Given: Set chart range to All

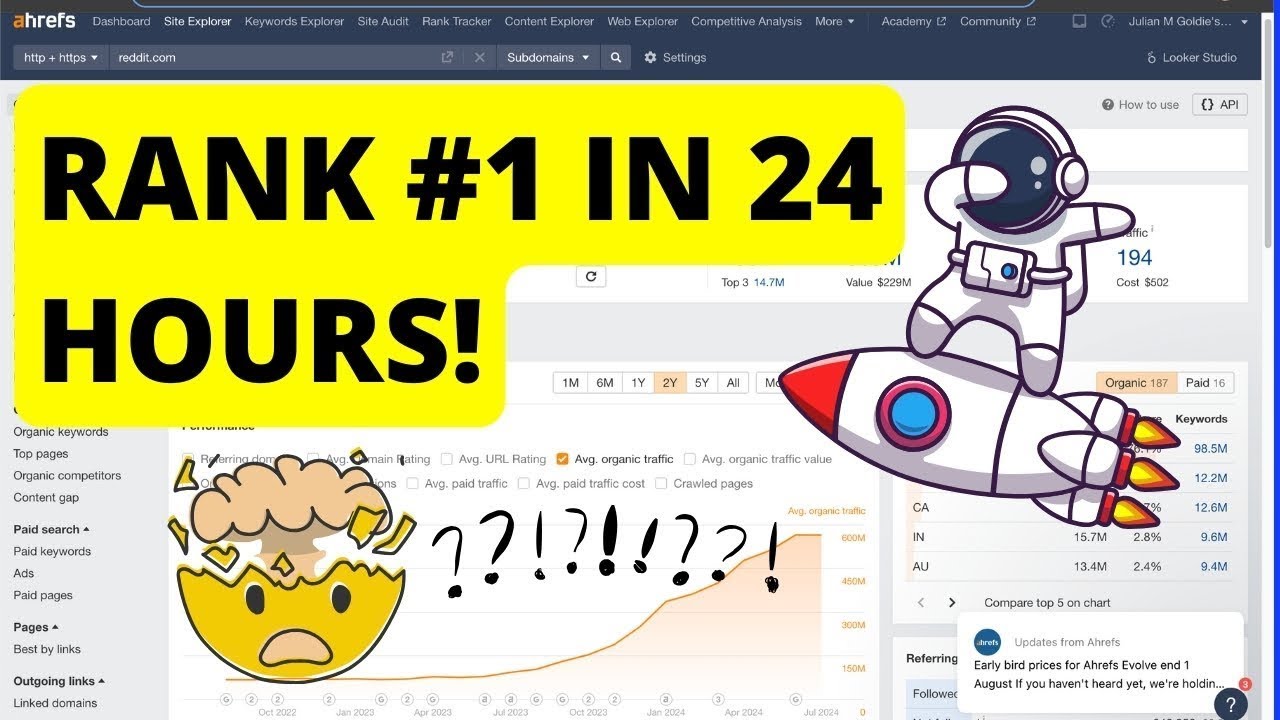Looking at the screenshot, I should coord(733,382).
